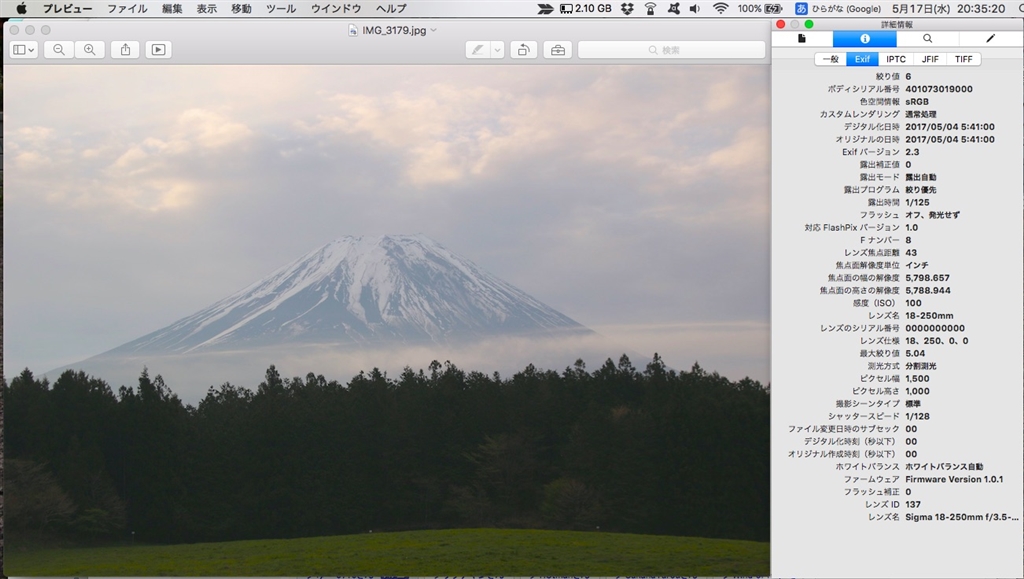Switch to the JFIF segment
1024x579 pixels.
[x=930, y=59]
